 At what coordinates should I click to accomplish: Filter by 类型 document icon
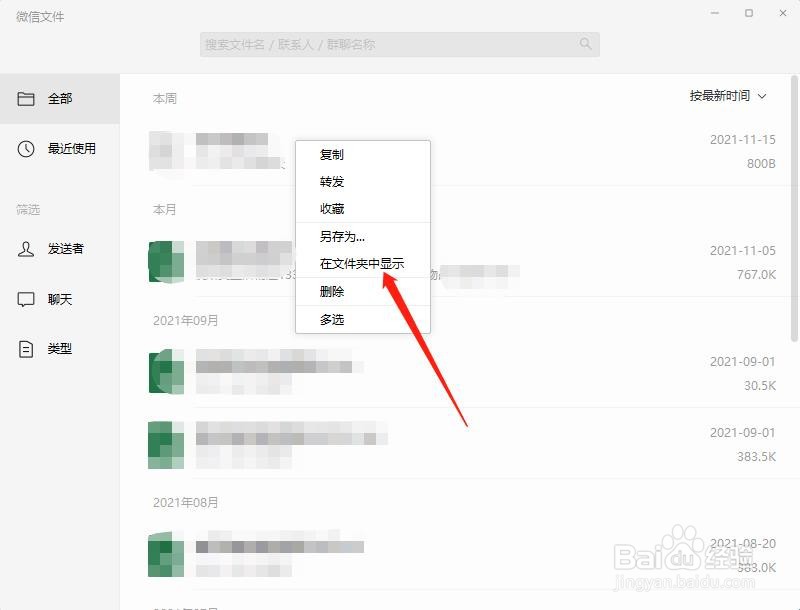click(x=26, y=349)
